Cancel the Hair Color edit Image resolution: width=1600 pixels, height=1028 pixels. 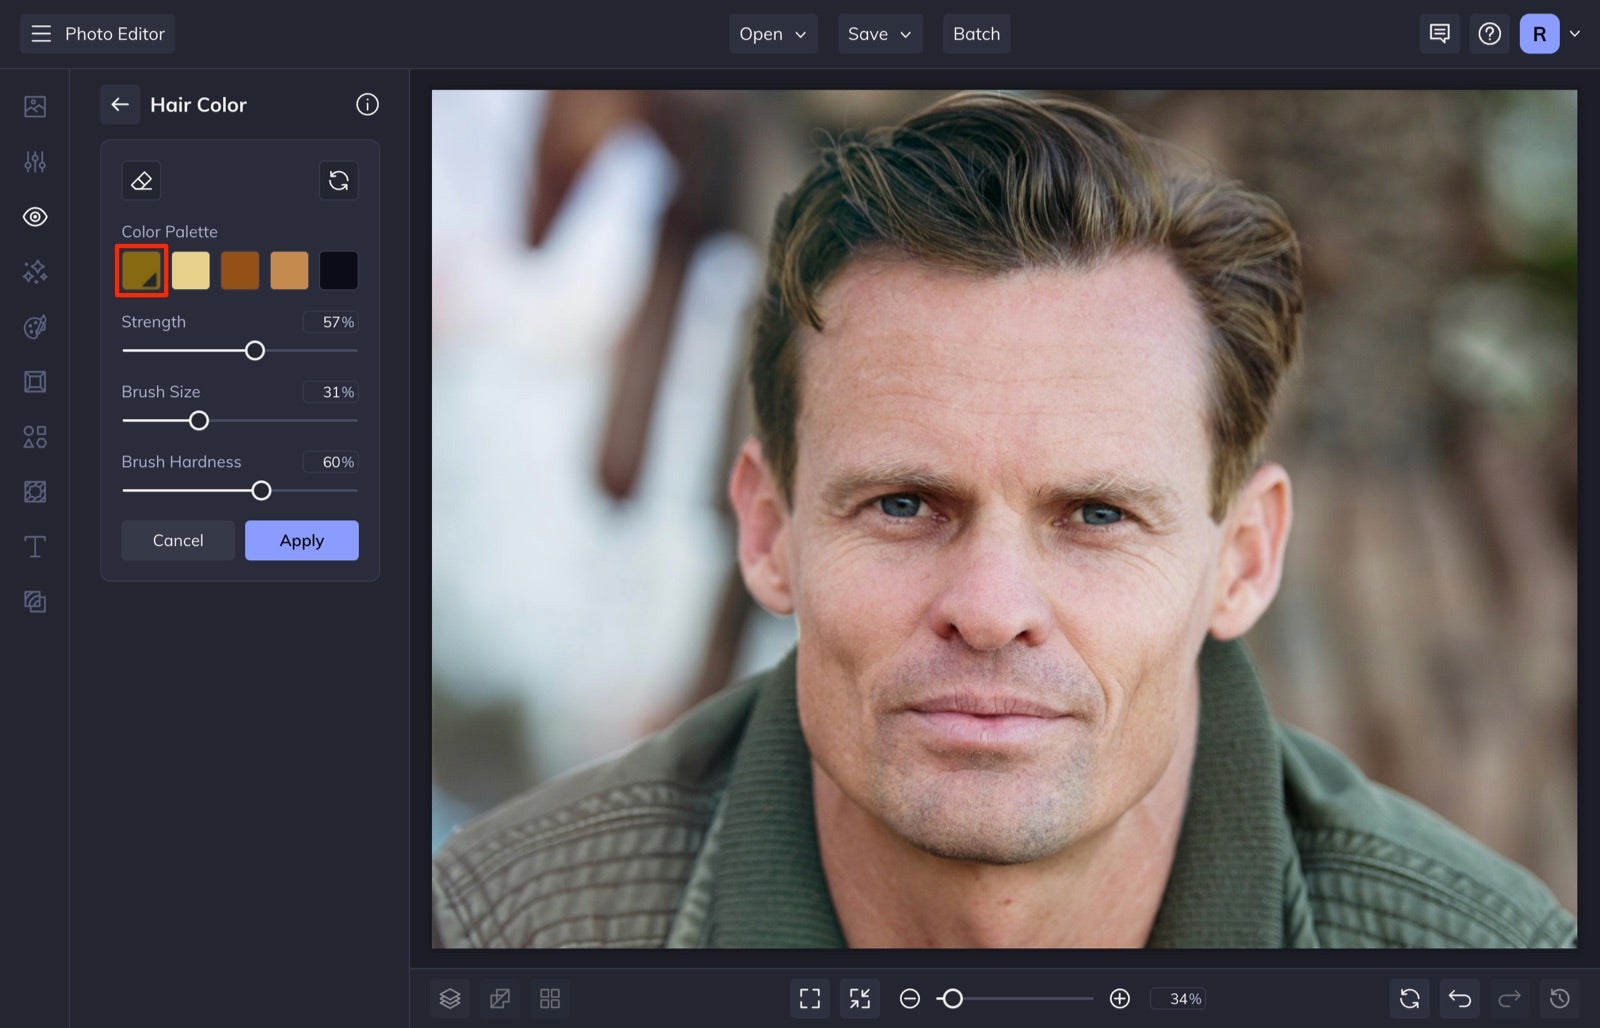point(177,540)
